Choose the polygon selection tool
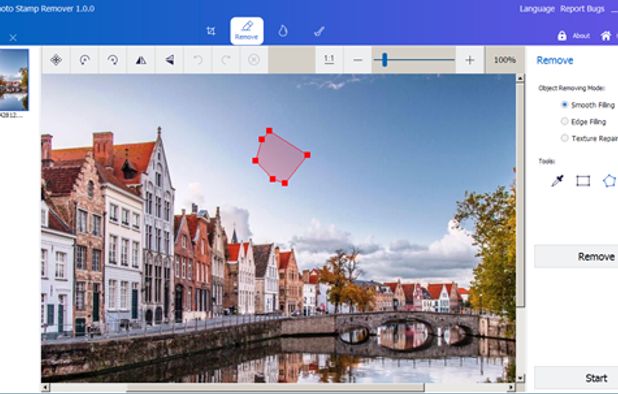 click(x=609, y=181)
